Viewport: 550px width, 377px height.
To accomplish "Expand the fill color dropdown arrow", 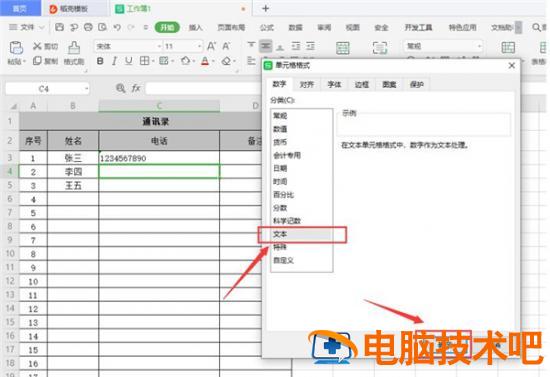I will [x=194, y=61].
